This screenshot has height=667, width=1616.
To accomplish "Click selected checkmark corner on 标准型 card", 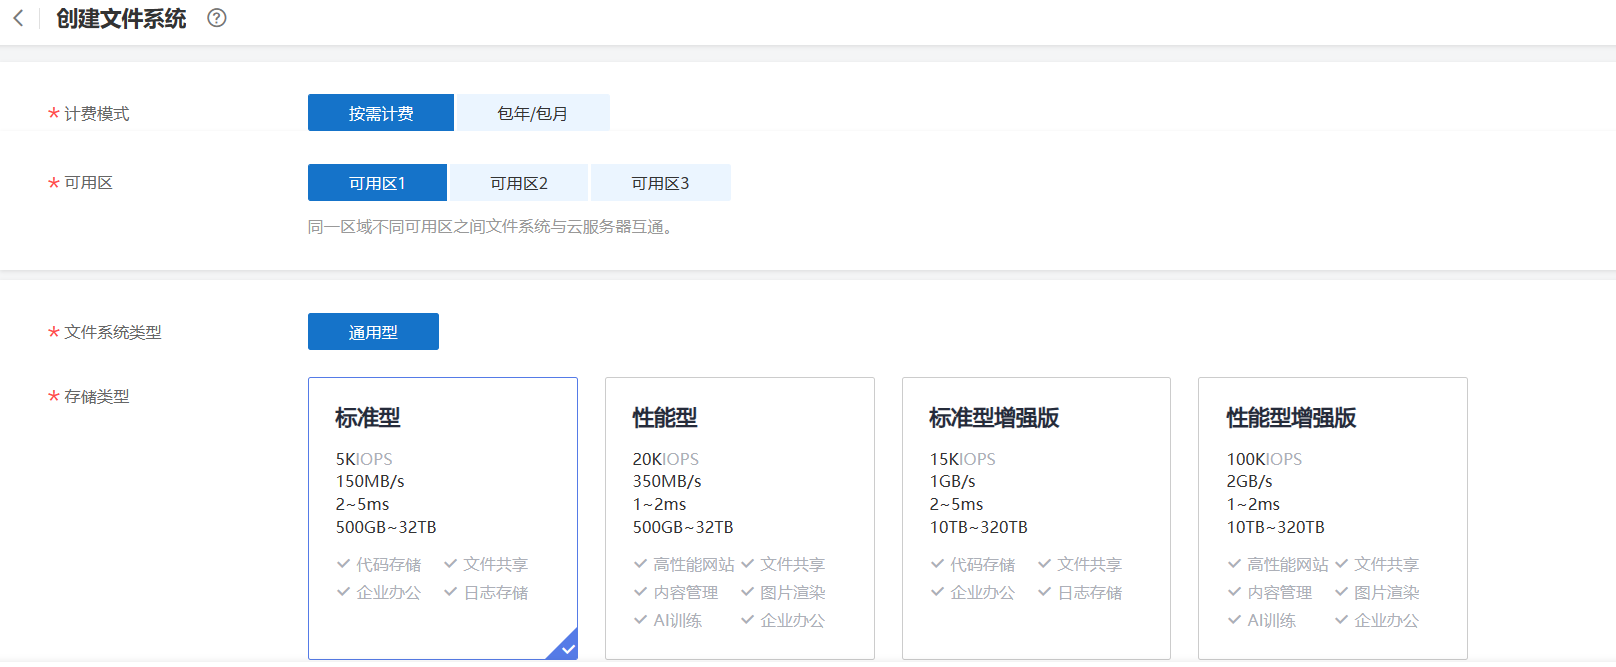I will coord(566,648).
